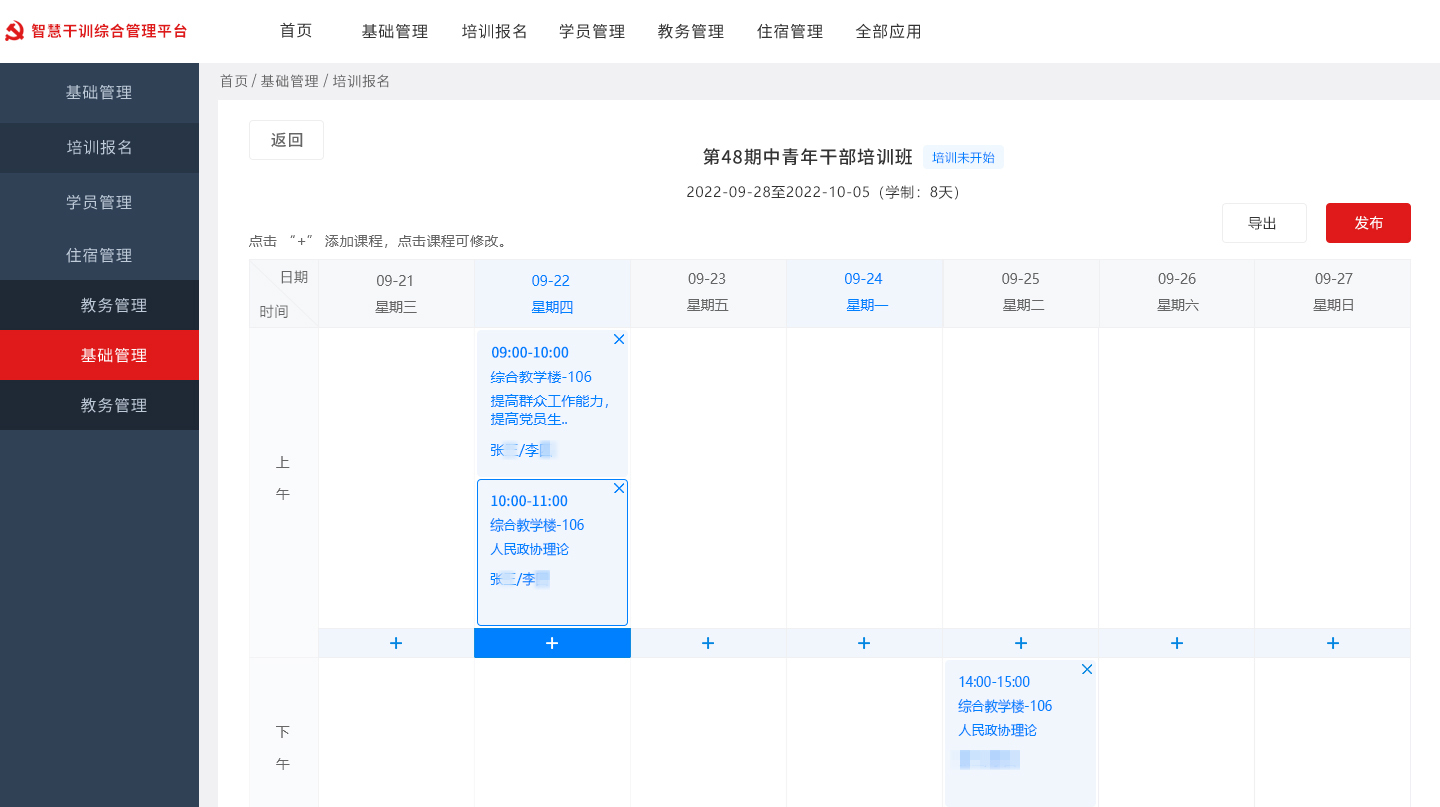Click the 返回 button
This screenshot has height=807, width=1440.
click(286, 140)
